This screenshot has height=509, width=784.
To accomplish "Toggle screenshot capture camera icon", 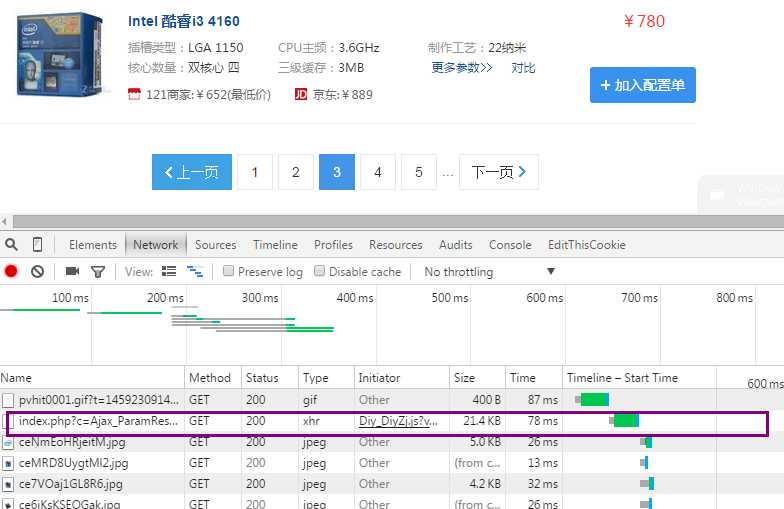I will [72, 271].
